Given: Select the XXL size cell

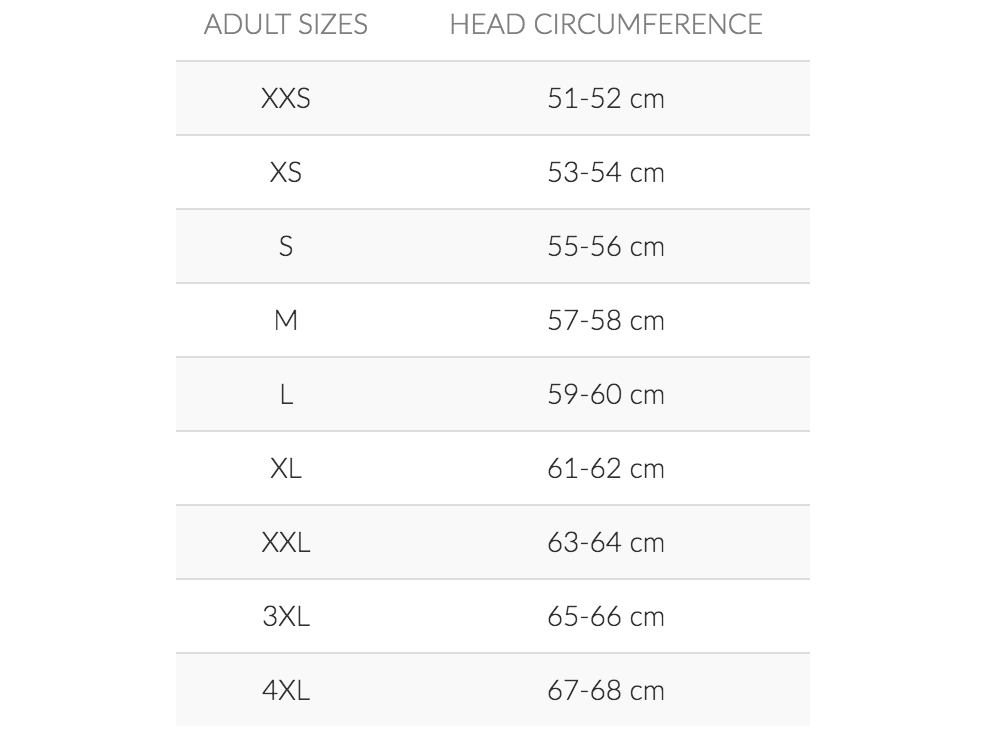Looking at the screenshot, I should [286, 542].
